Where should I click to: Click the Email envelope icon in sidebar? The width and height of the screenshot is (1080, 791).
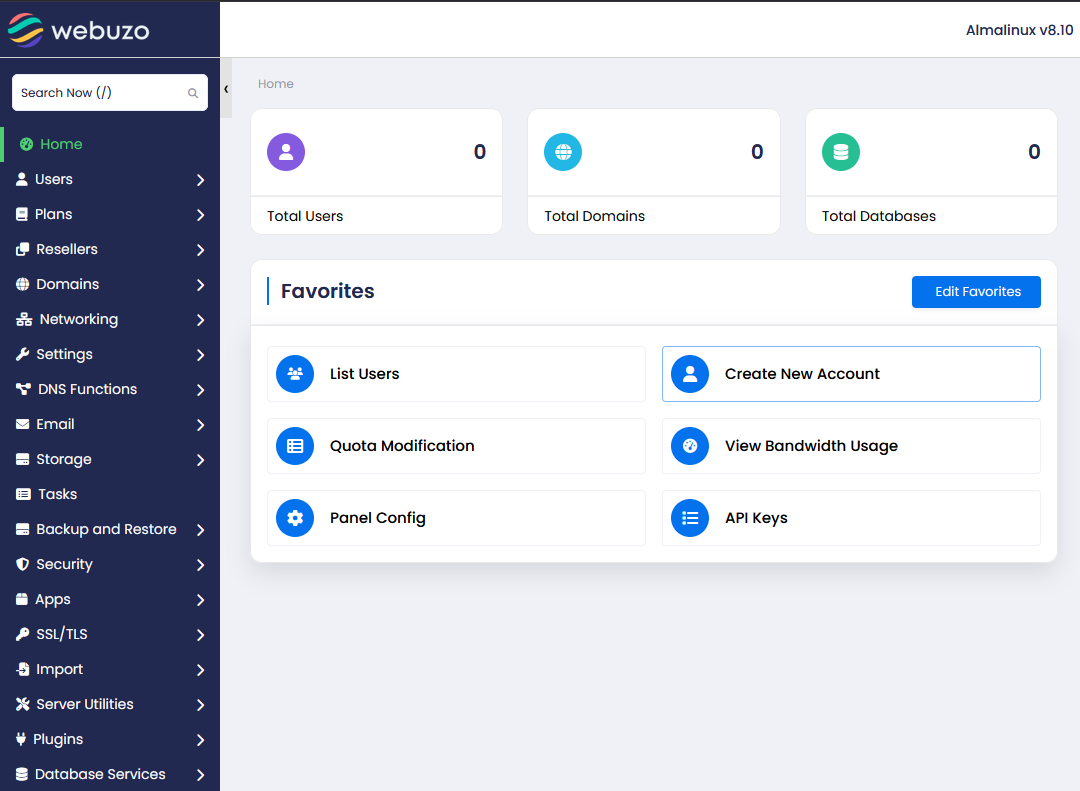point(23,424)
